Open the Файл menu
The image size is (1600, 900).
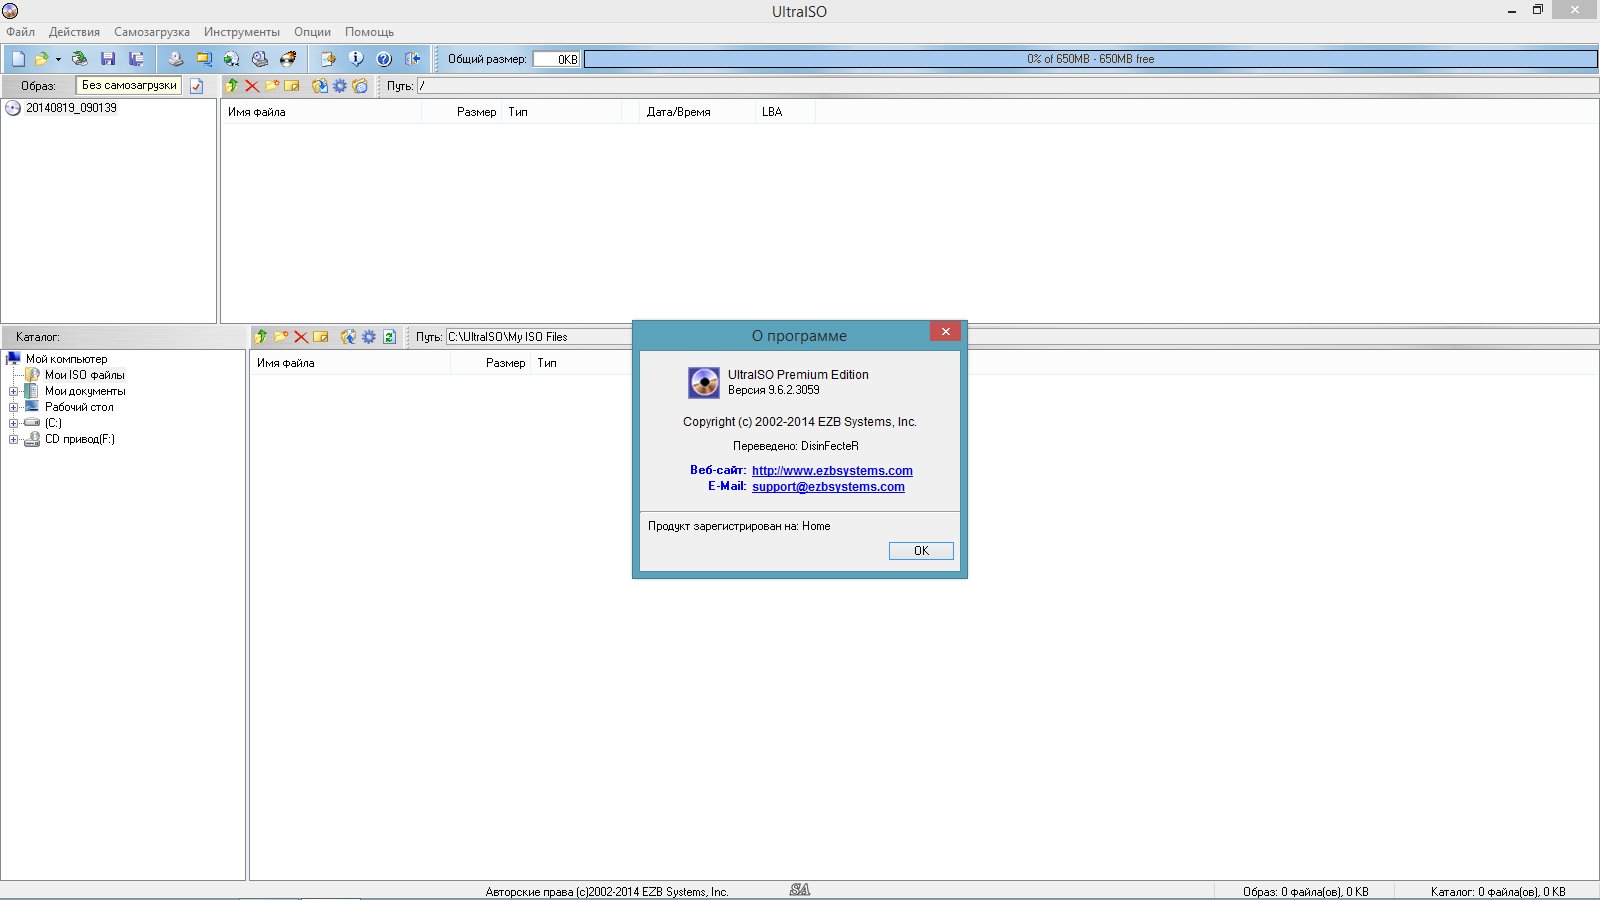coord(20,32)
